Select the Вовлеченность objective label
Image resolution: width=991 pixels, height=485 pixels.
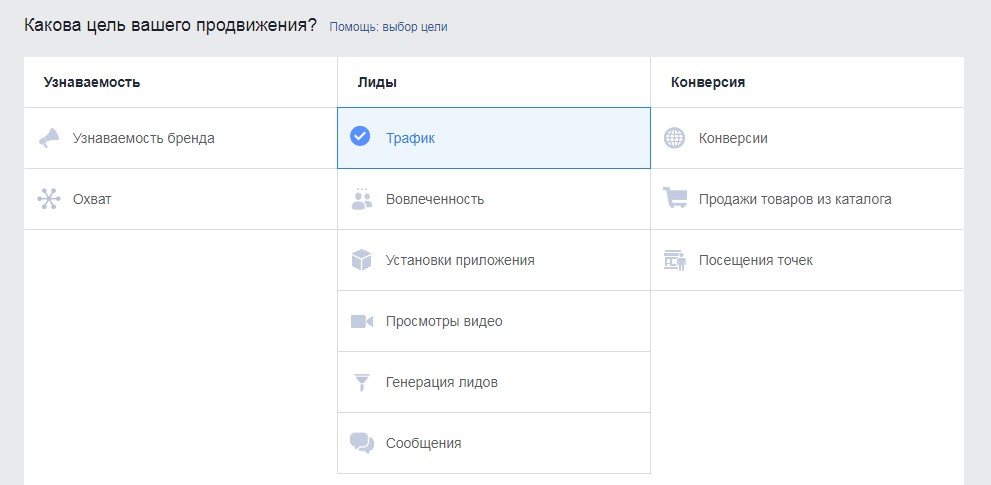tap(435, 199)
